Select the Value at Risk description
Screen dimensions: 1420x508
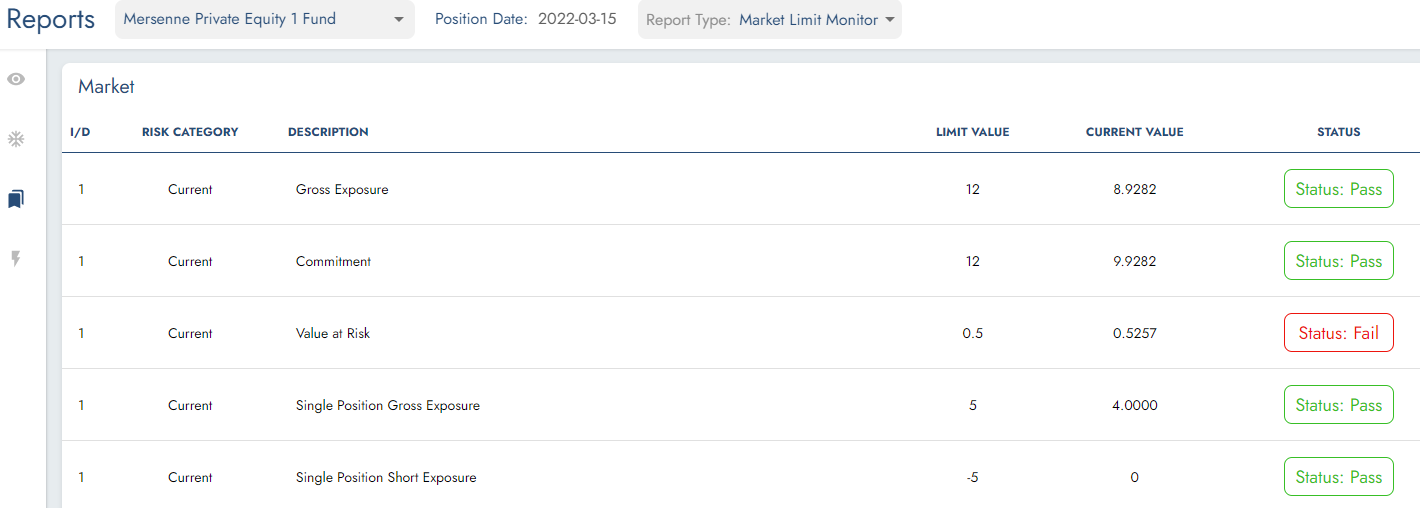point(333,333)
